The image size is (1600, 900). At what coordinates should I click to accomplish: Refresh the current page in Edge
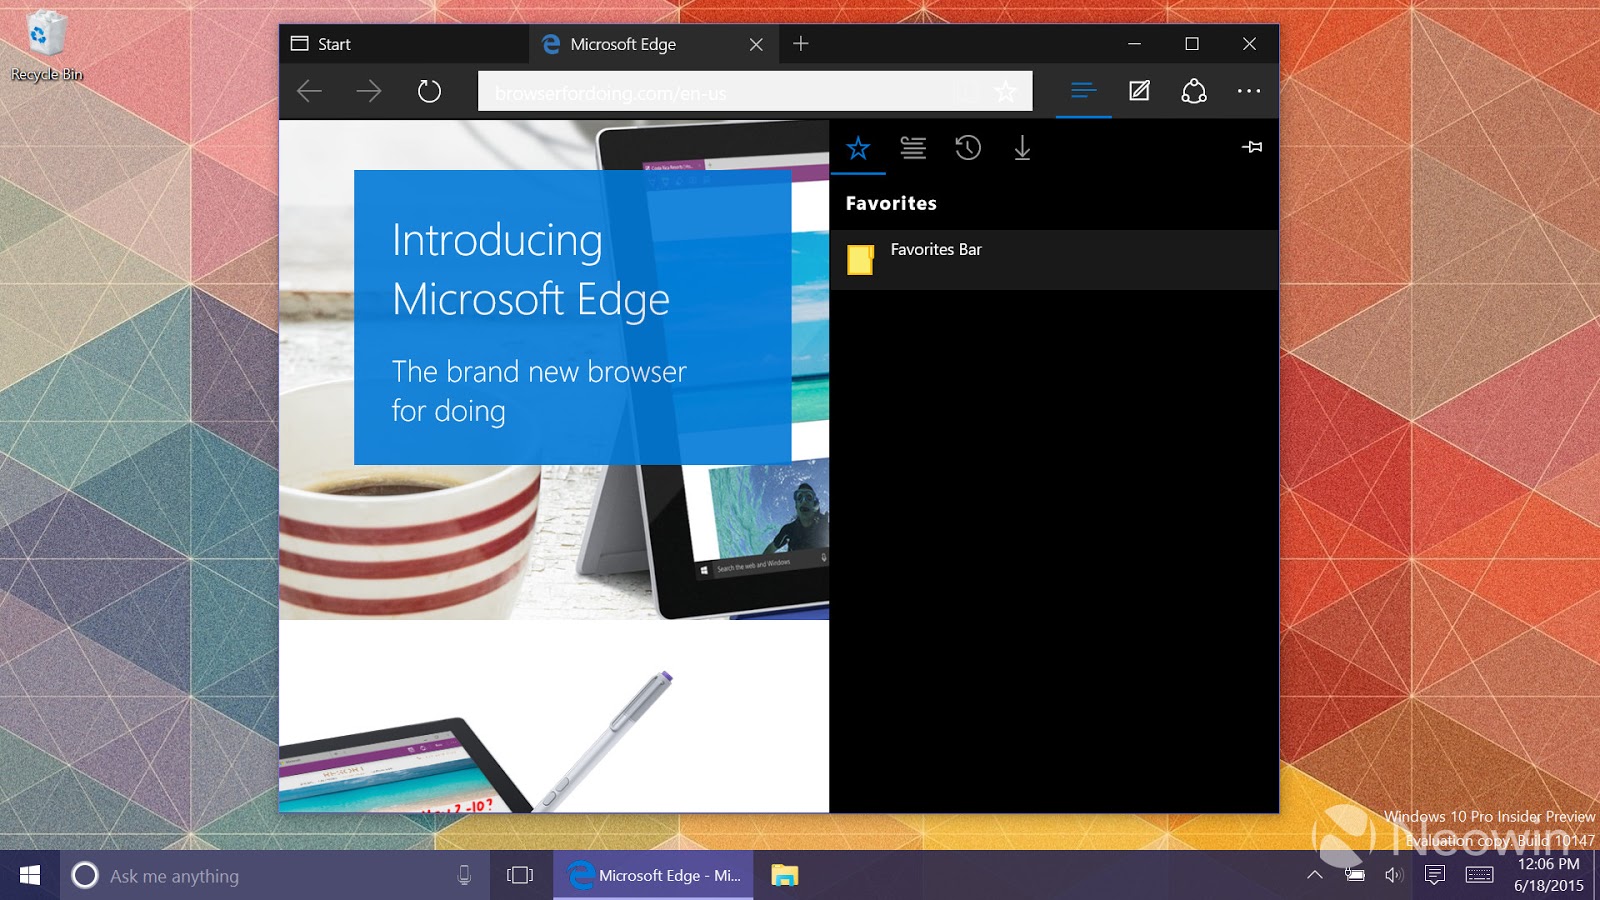(429, 92)
